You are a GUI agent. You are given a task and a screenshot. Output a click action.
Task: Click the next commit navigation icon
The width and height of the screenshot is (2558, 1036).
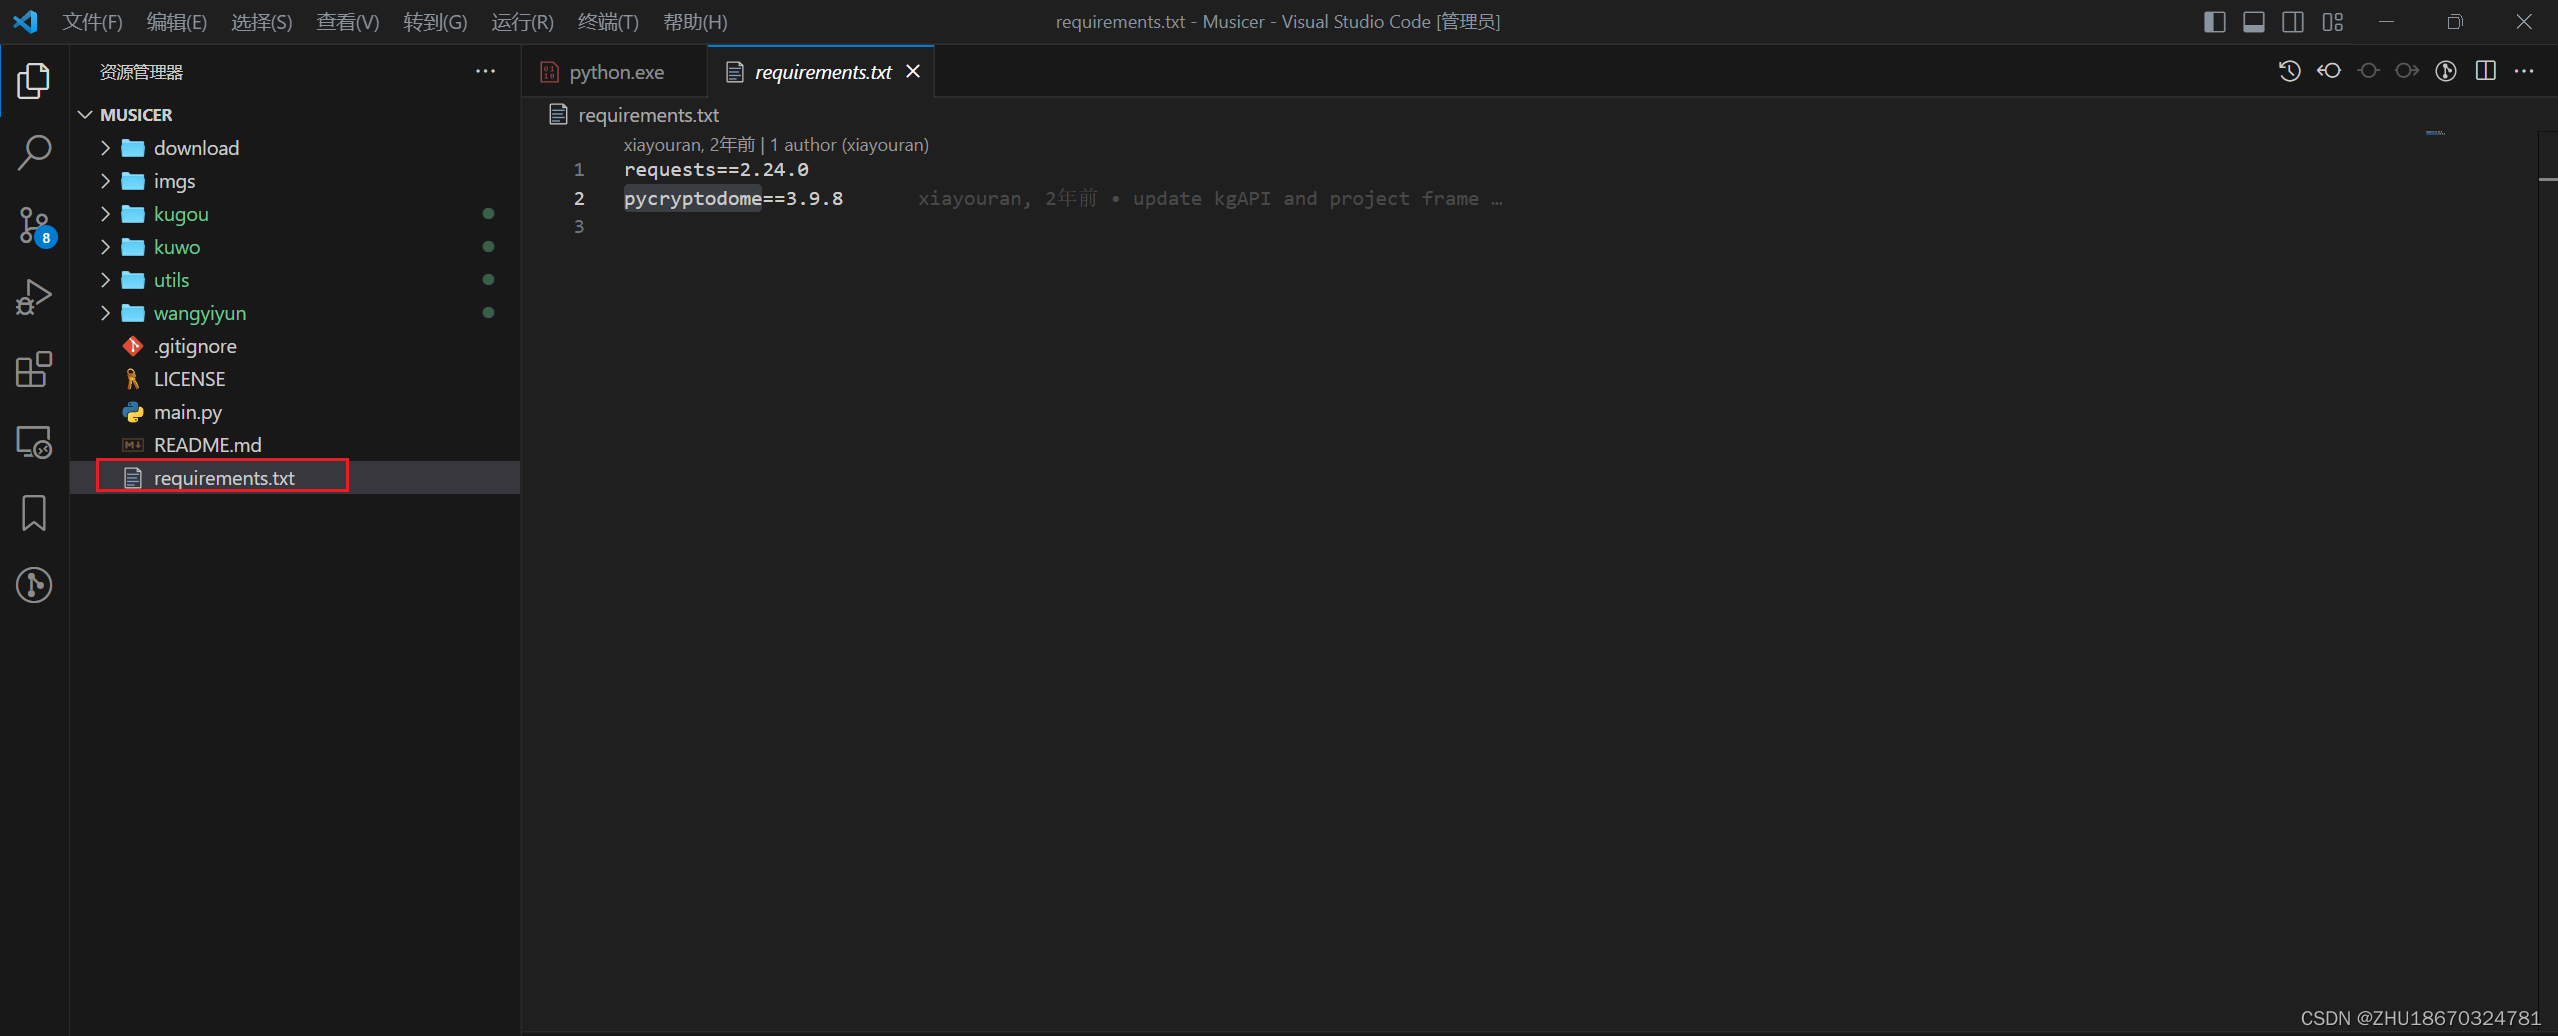[2407, 71]
